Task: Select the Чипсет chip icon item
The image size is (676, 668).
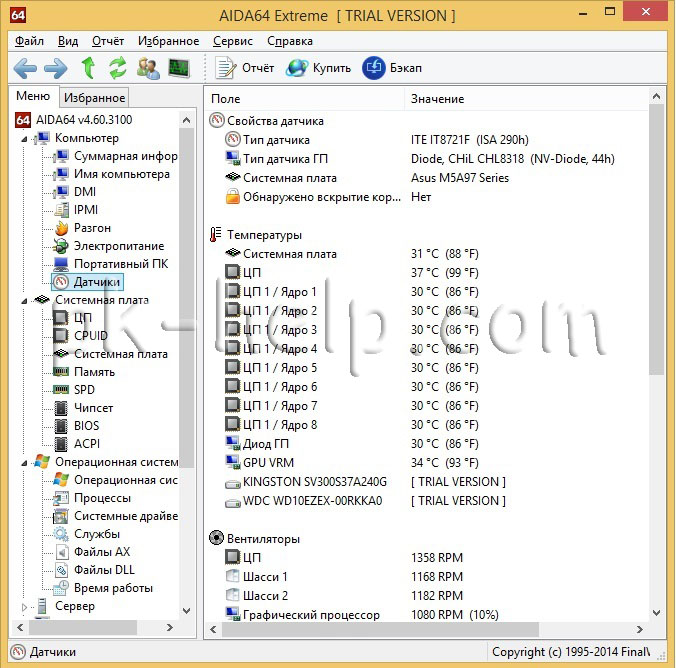Action: (x=84, y=408)
